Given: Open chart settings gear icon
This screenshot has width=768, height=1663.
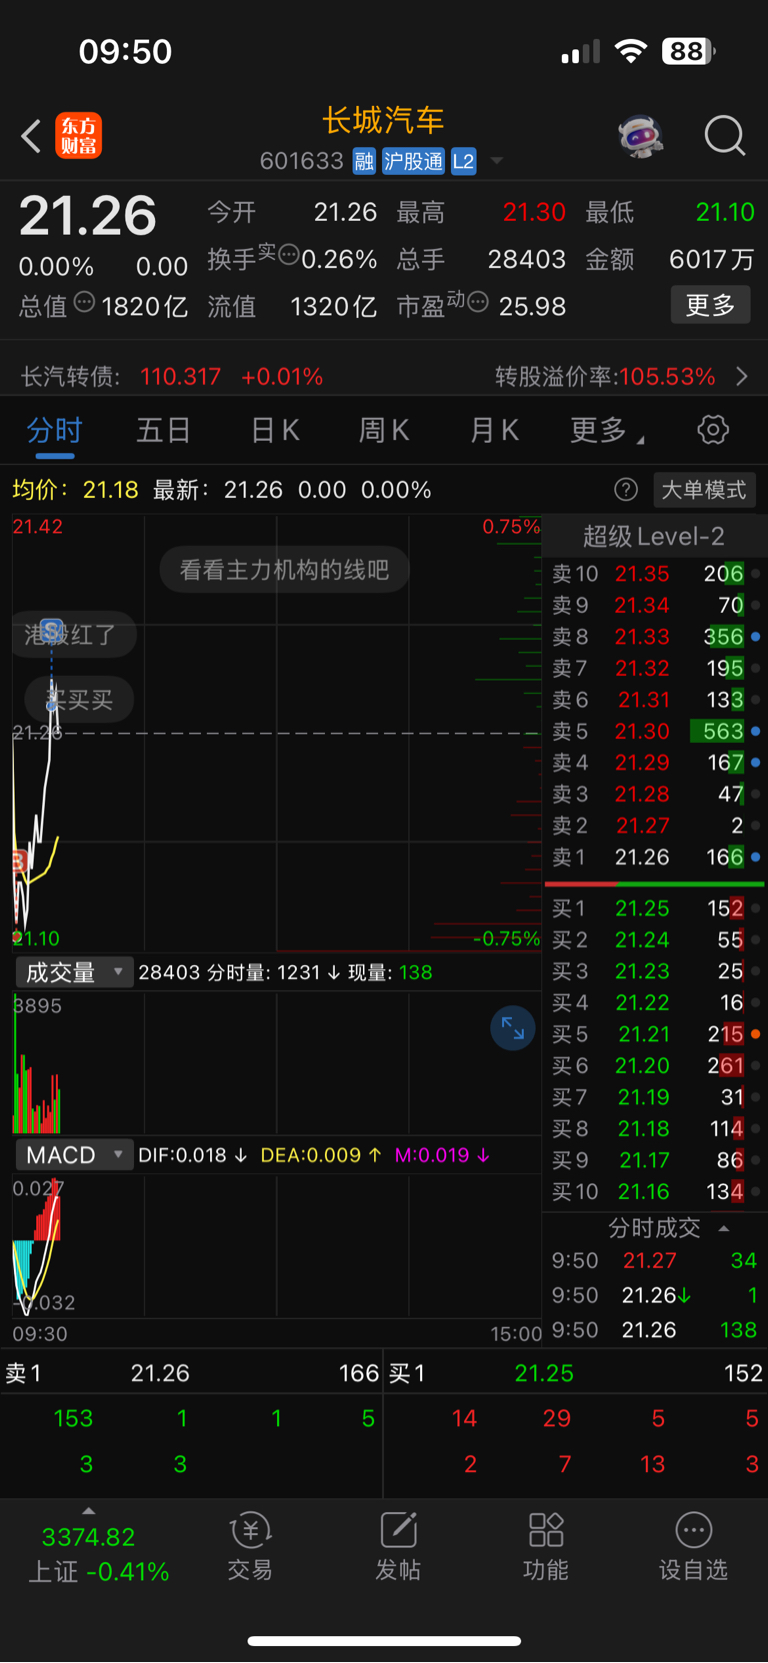Looking at the screenshot, I should 713,430.
